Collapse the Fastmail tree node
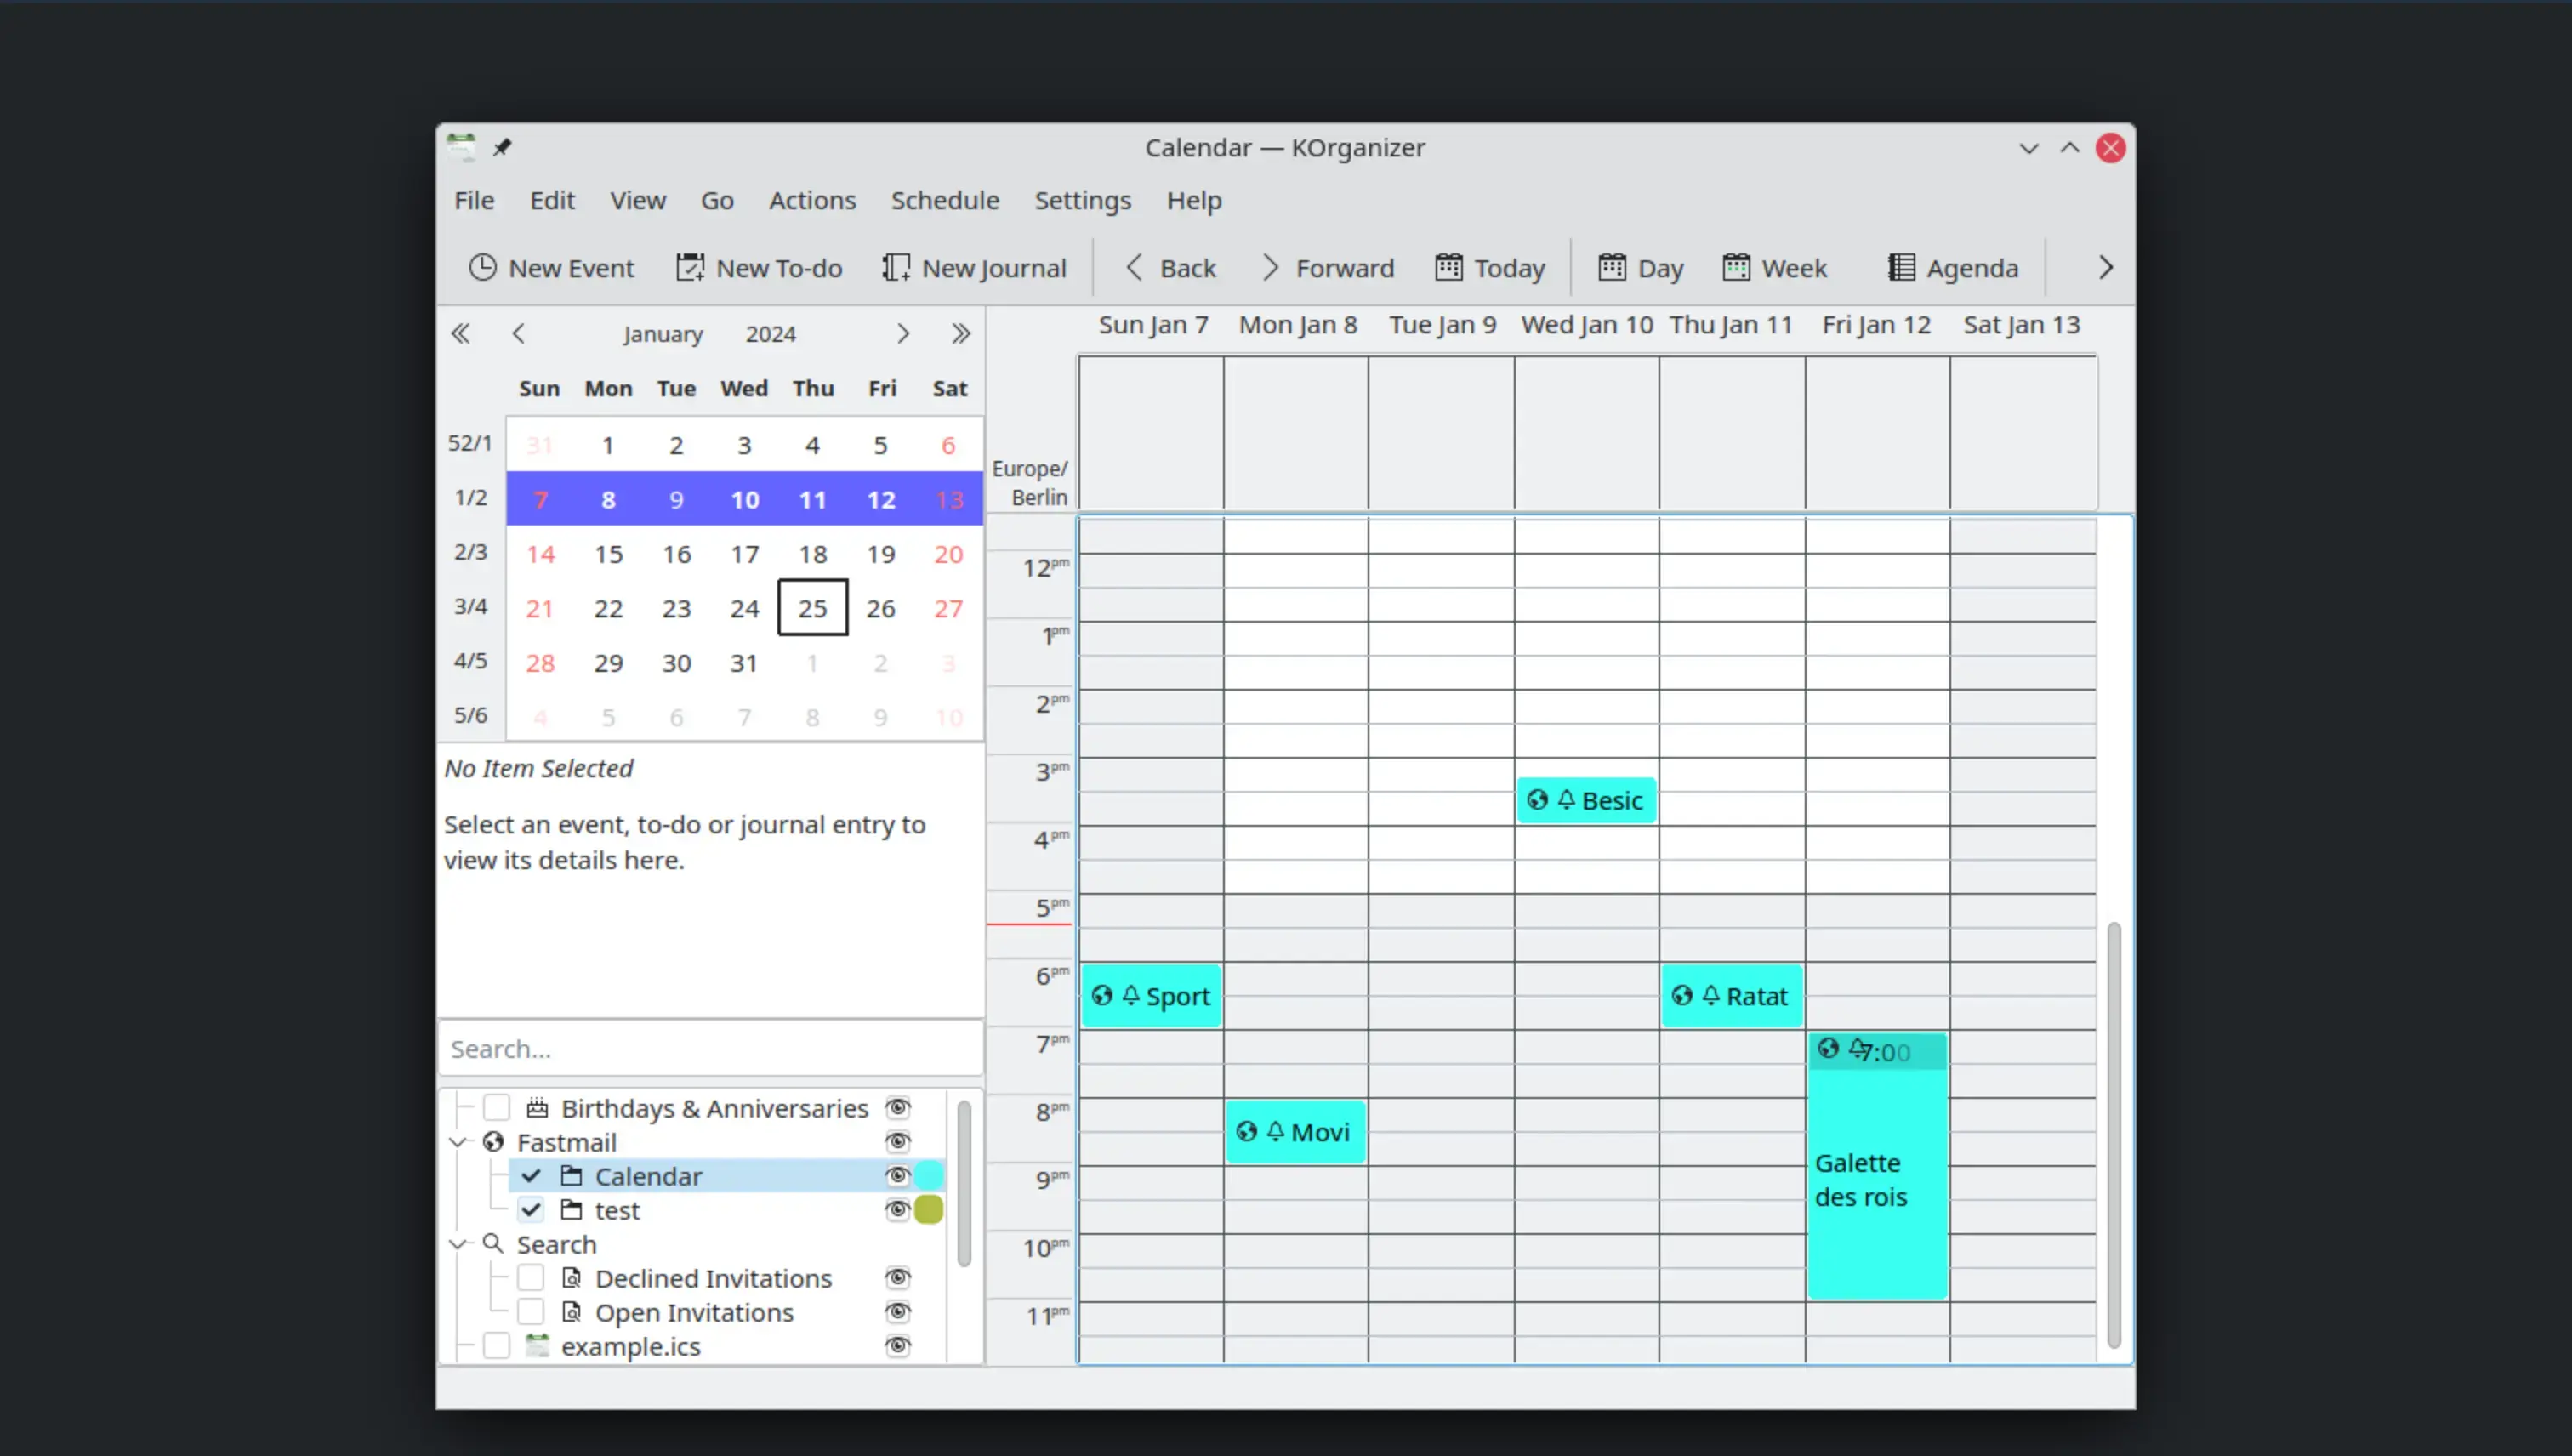This screenshot has height=1456, width=2572. [x=458, y=1142]
